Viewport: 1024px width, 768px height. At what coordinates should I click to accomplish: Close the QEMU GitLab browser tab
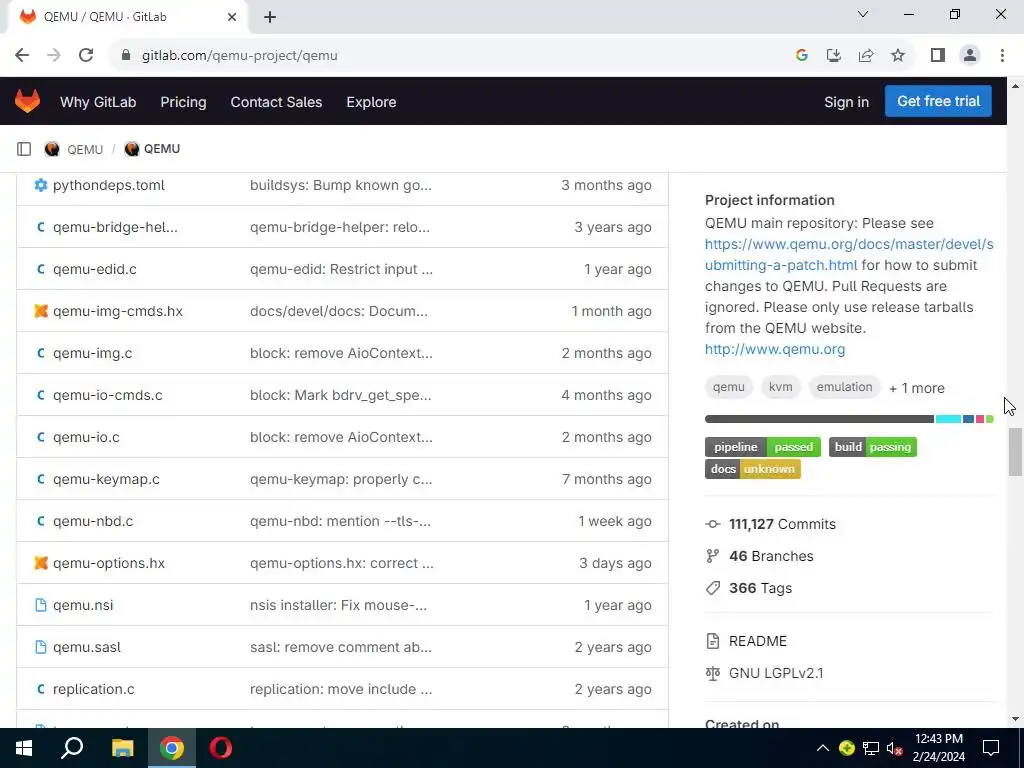tap(232, 17)
